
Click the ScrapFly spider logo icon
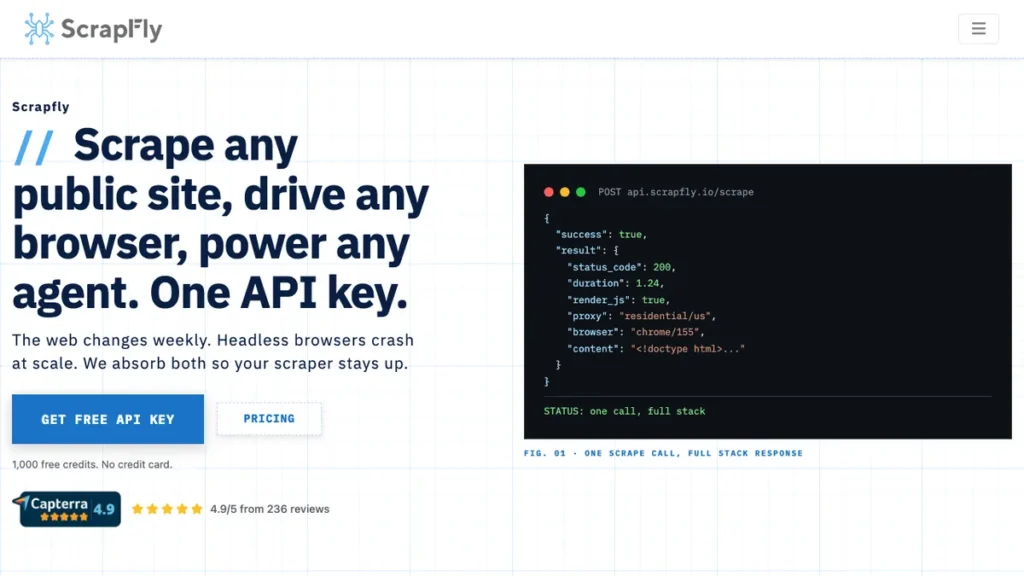point(39,29)
